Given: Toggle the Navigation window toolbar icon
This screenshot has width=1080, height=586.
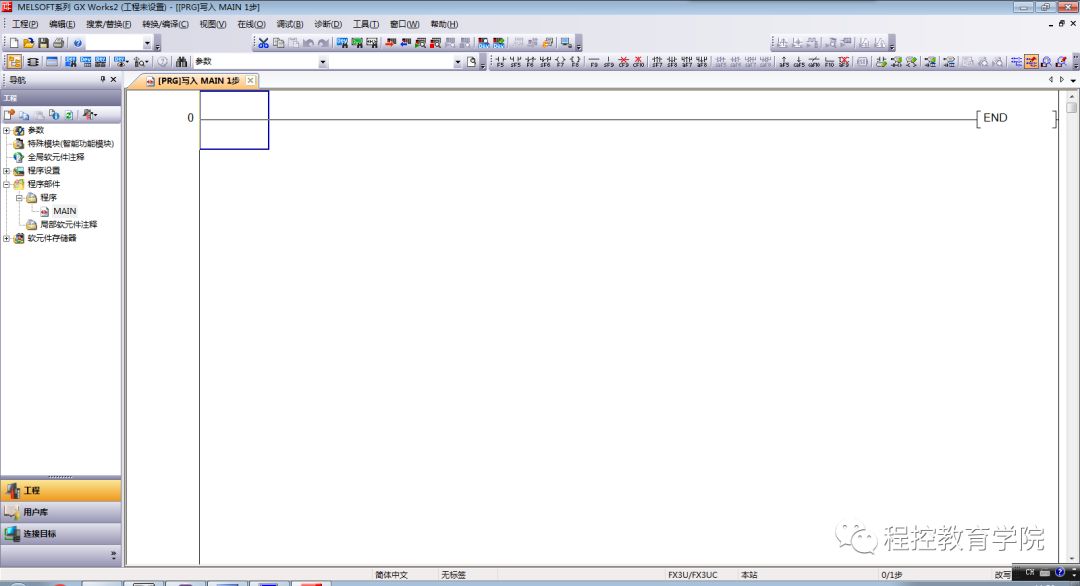Looking at the screenshot, I should [14, 62].
